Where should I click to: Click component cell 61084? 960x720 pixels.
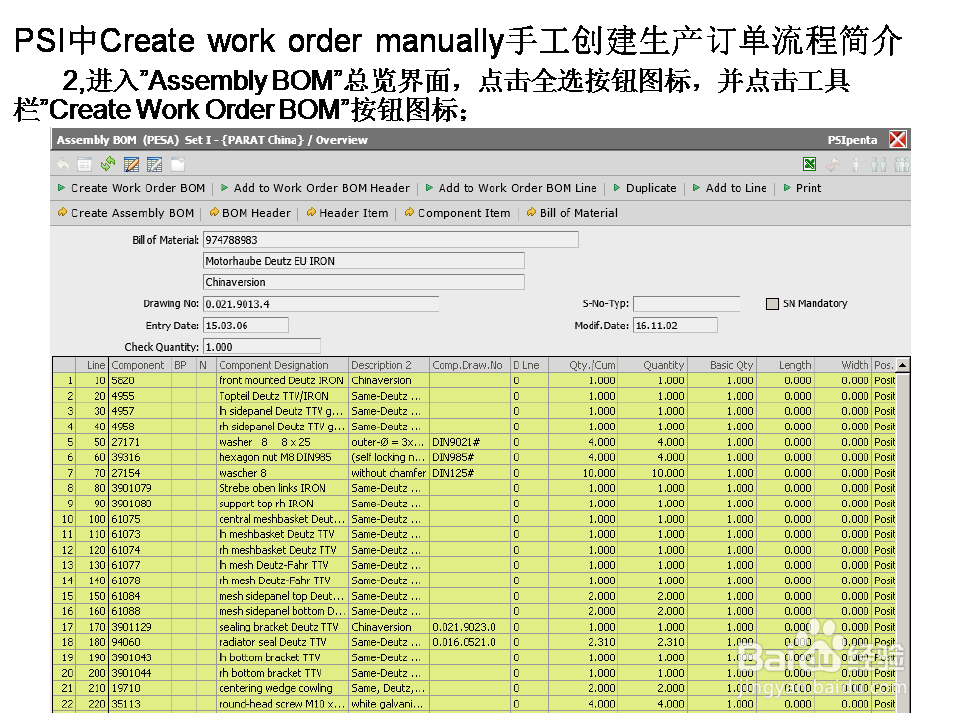point(140,596)
